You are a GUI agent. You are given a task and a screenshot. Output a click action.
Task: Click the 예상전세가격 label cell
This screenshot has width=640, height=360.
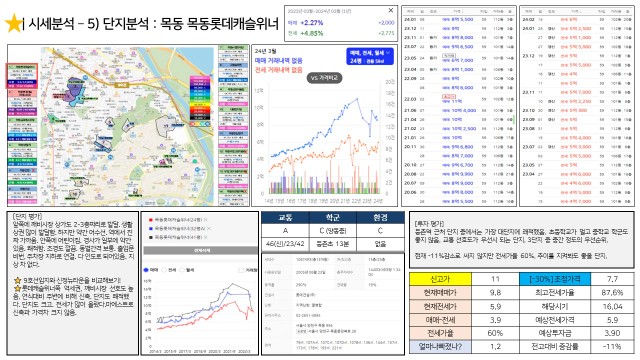[x=555, y=320]
